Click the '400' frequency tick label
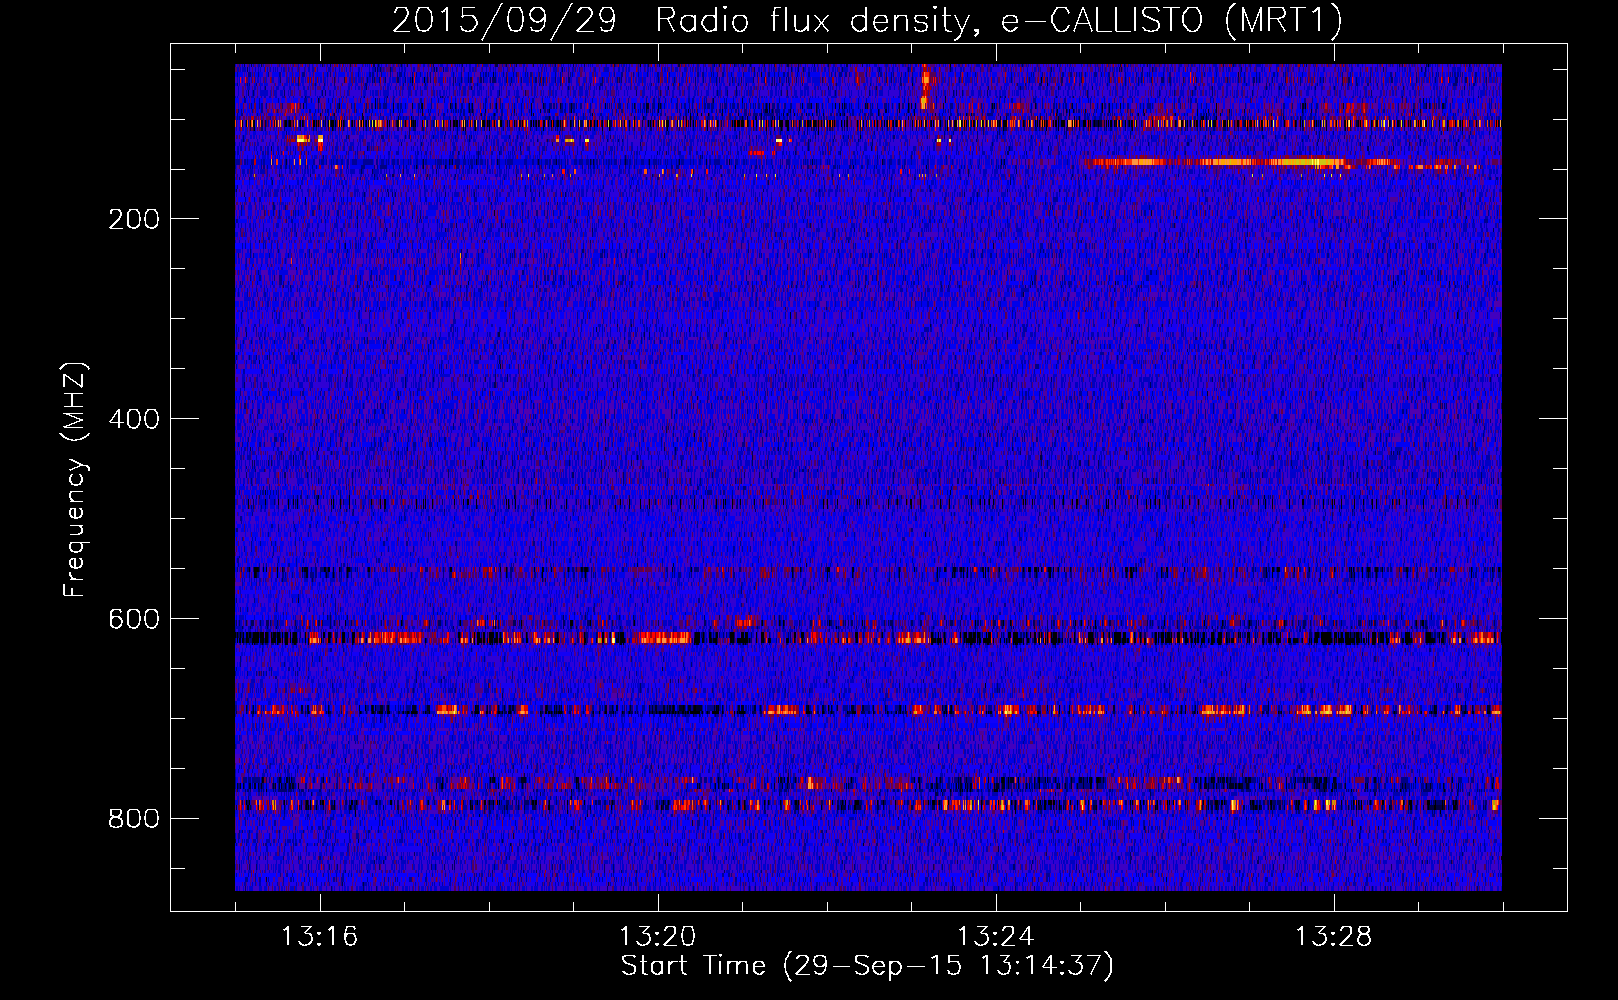 134,419
